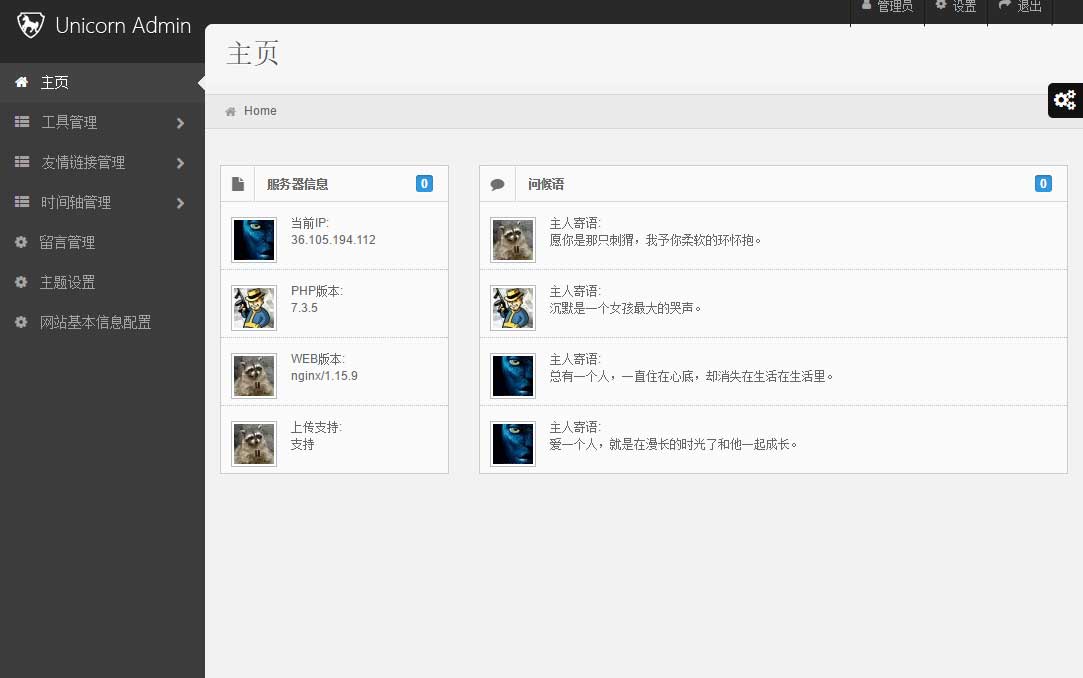Click the 管理员 user icon in top bar

pyautogui.click(x=866, y=6)
